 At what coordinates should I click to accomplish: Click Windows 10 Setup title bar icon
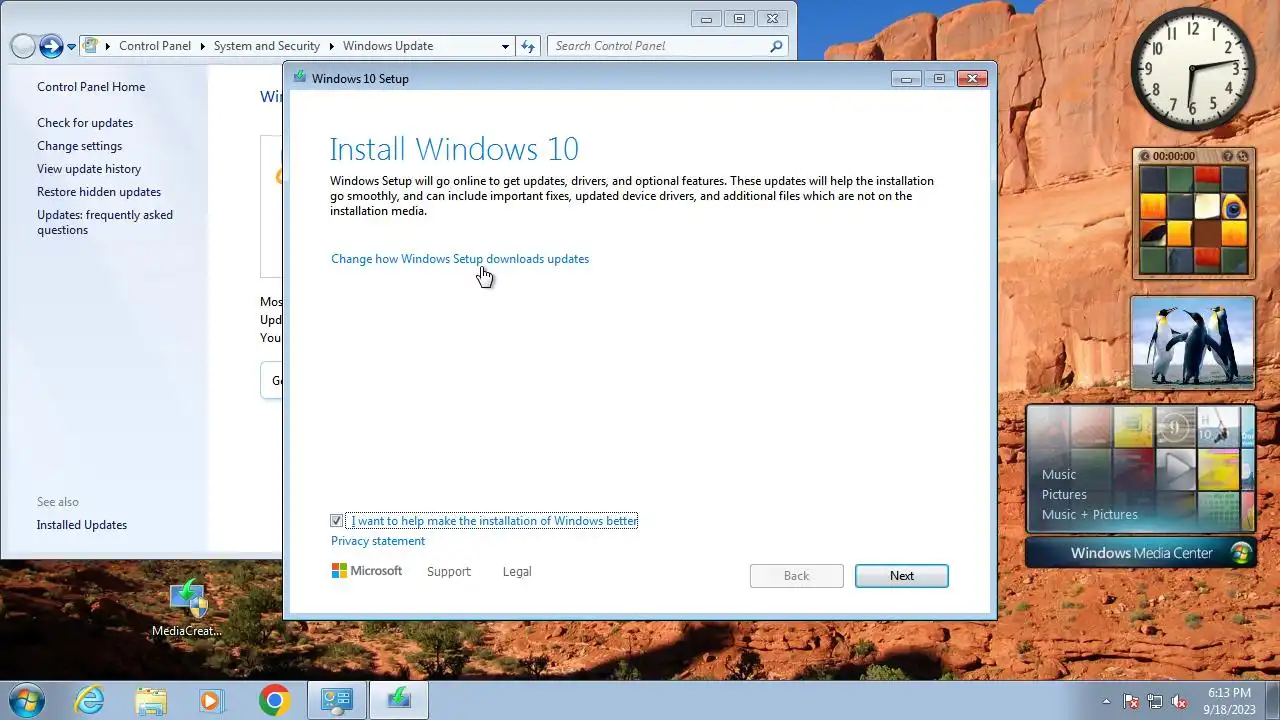click(x=300, y=78)
